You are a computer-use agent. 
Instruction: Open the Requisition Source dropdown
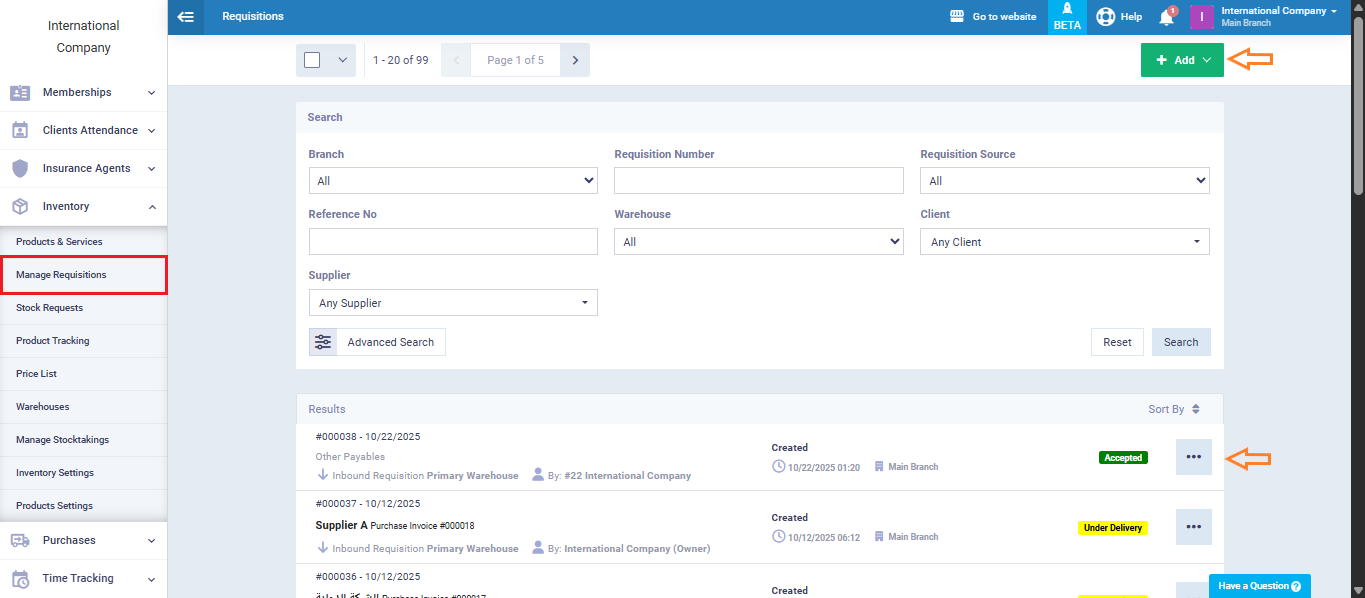[x=1064, y=181]
